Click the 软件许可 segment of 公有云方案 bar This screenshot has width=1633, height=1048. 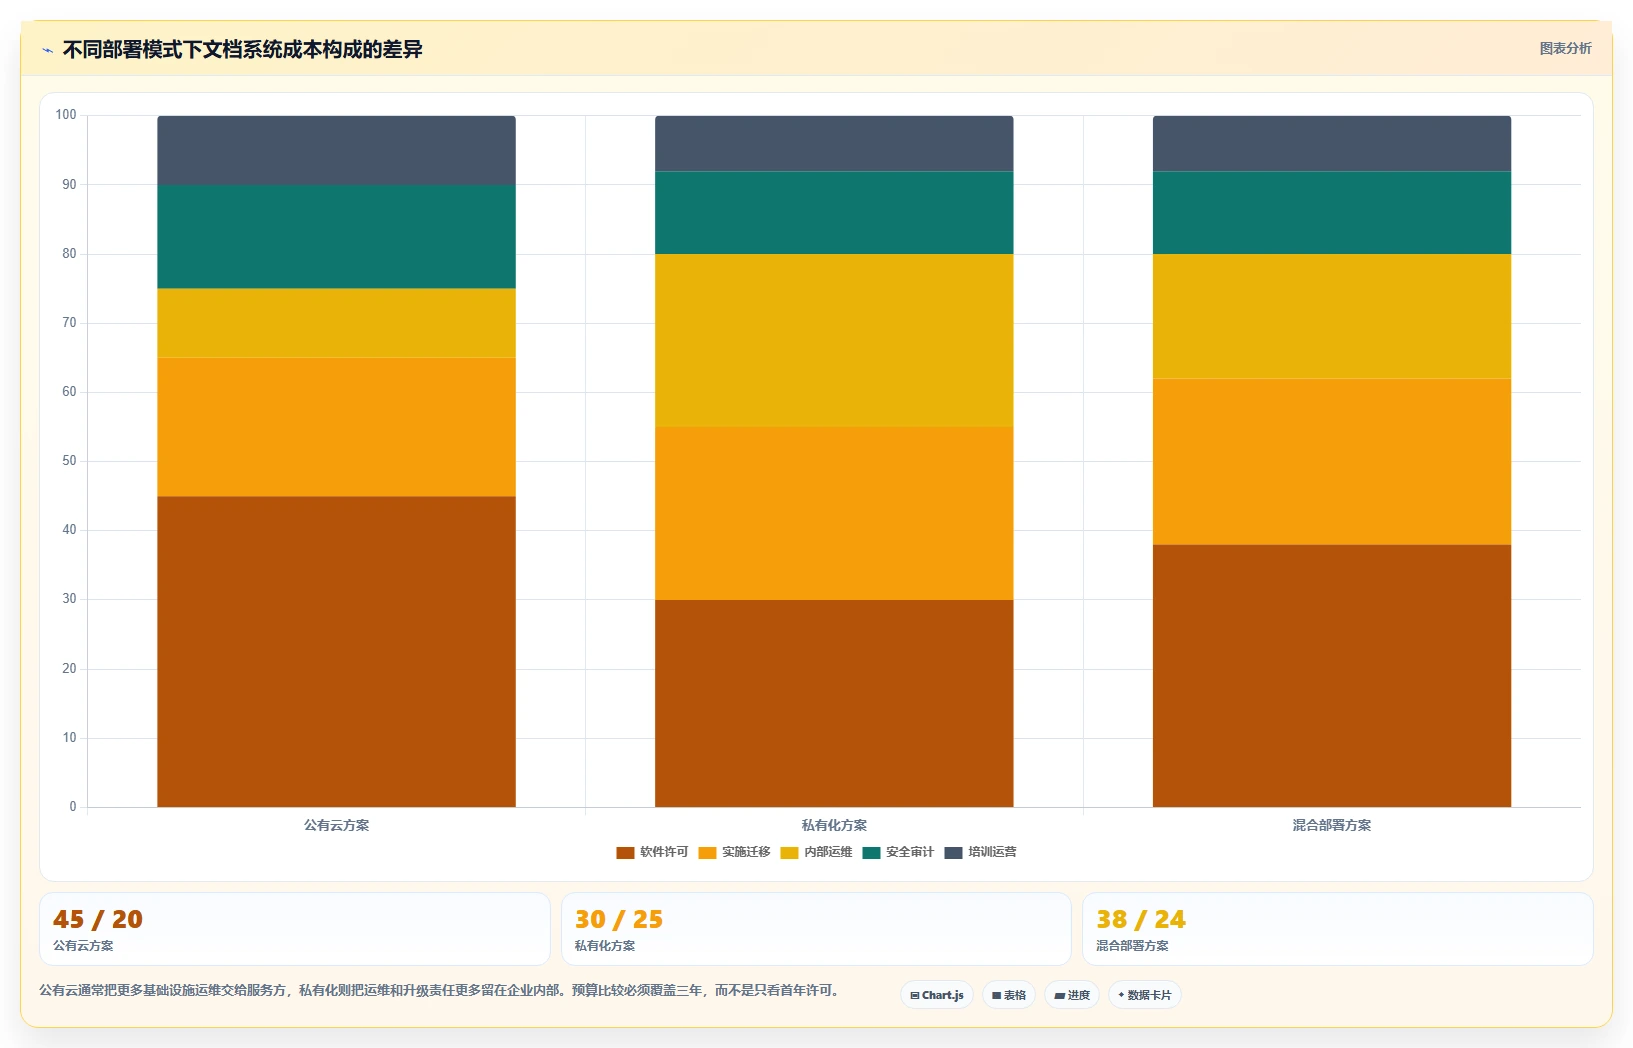(x=336, y=651)
